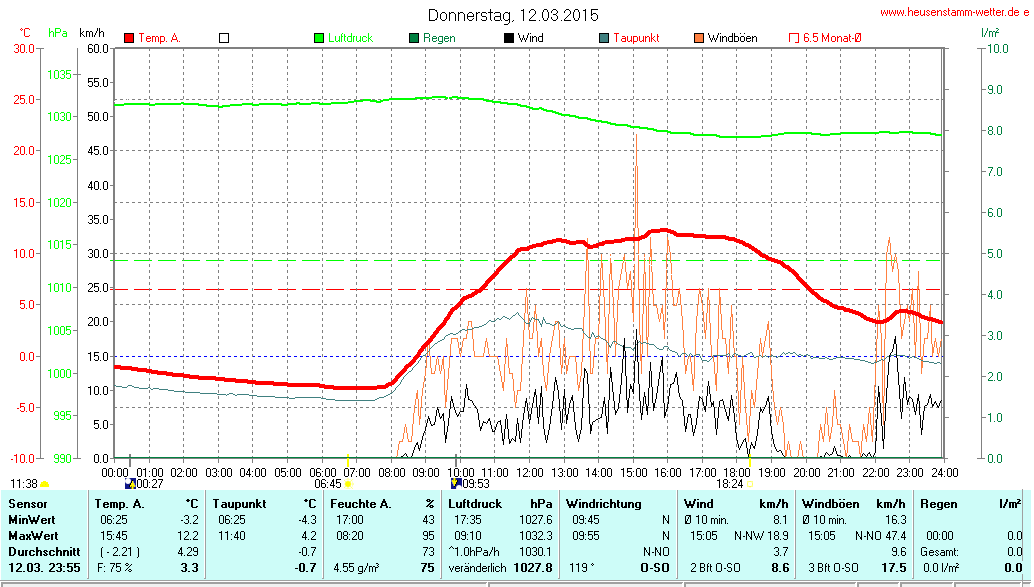Click the bright green Luftdruck color swatch
Screen dimensions: 1034x587
click(319, 38)
